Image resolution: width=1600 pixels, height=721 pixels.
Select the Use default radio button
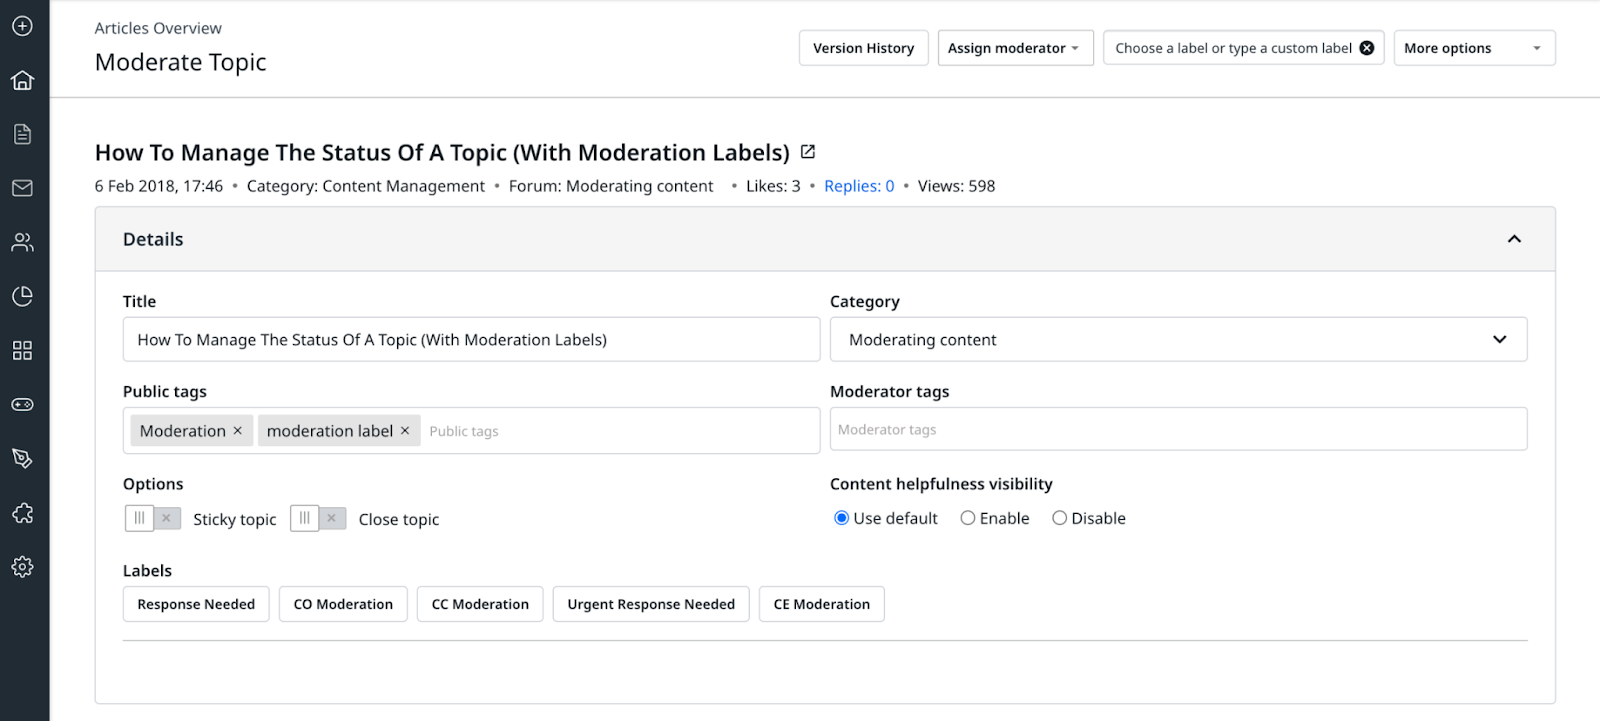pyautogui.click(x=842, y=518)
